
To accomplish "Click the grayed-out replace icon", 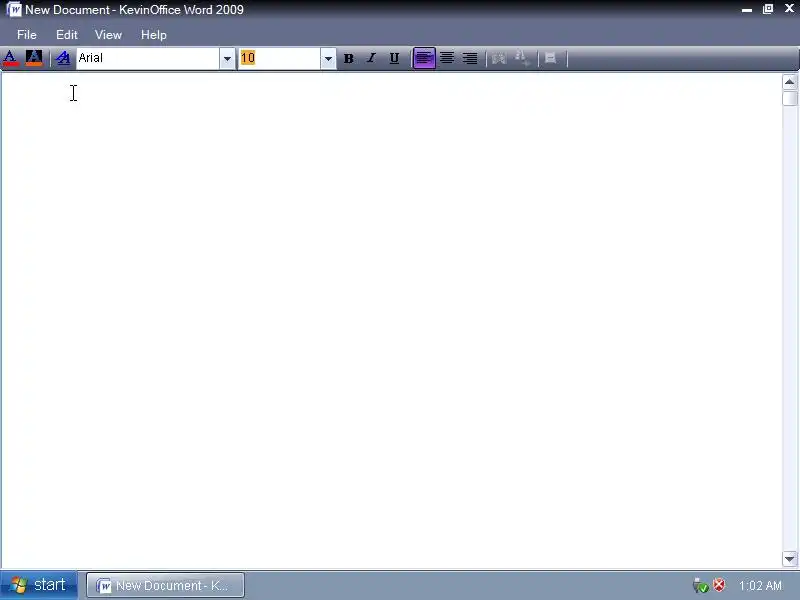I will click(522, 59).
